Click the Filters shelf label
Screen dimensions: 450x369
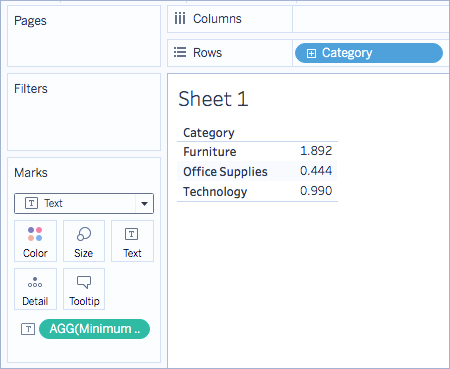click(31, 89)
